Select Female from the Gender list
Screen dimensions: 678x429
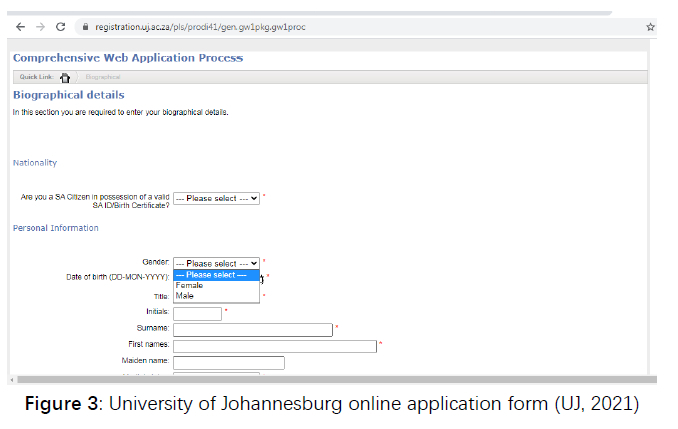(x=189, y=285)
